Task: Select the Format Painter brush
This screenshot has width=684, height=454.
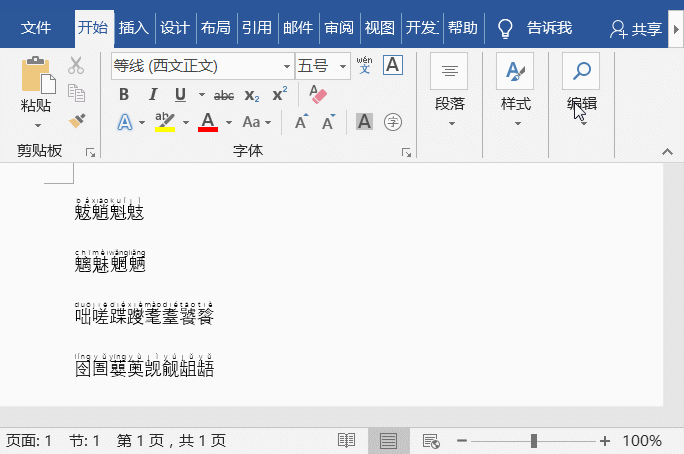Action: coord(77,121)
